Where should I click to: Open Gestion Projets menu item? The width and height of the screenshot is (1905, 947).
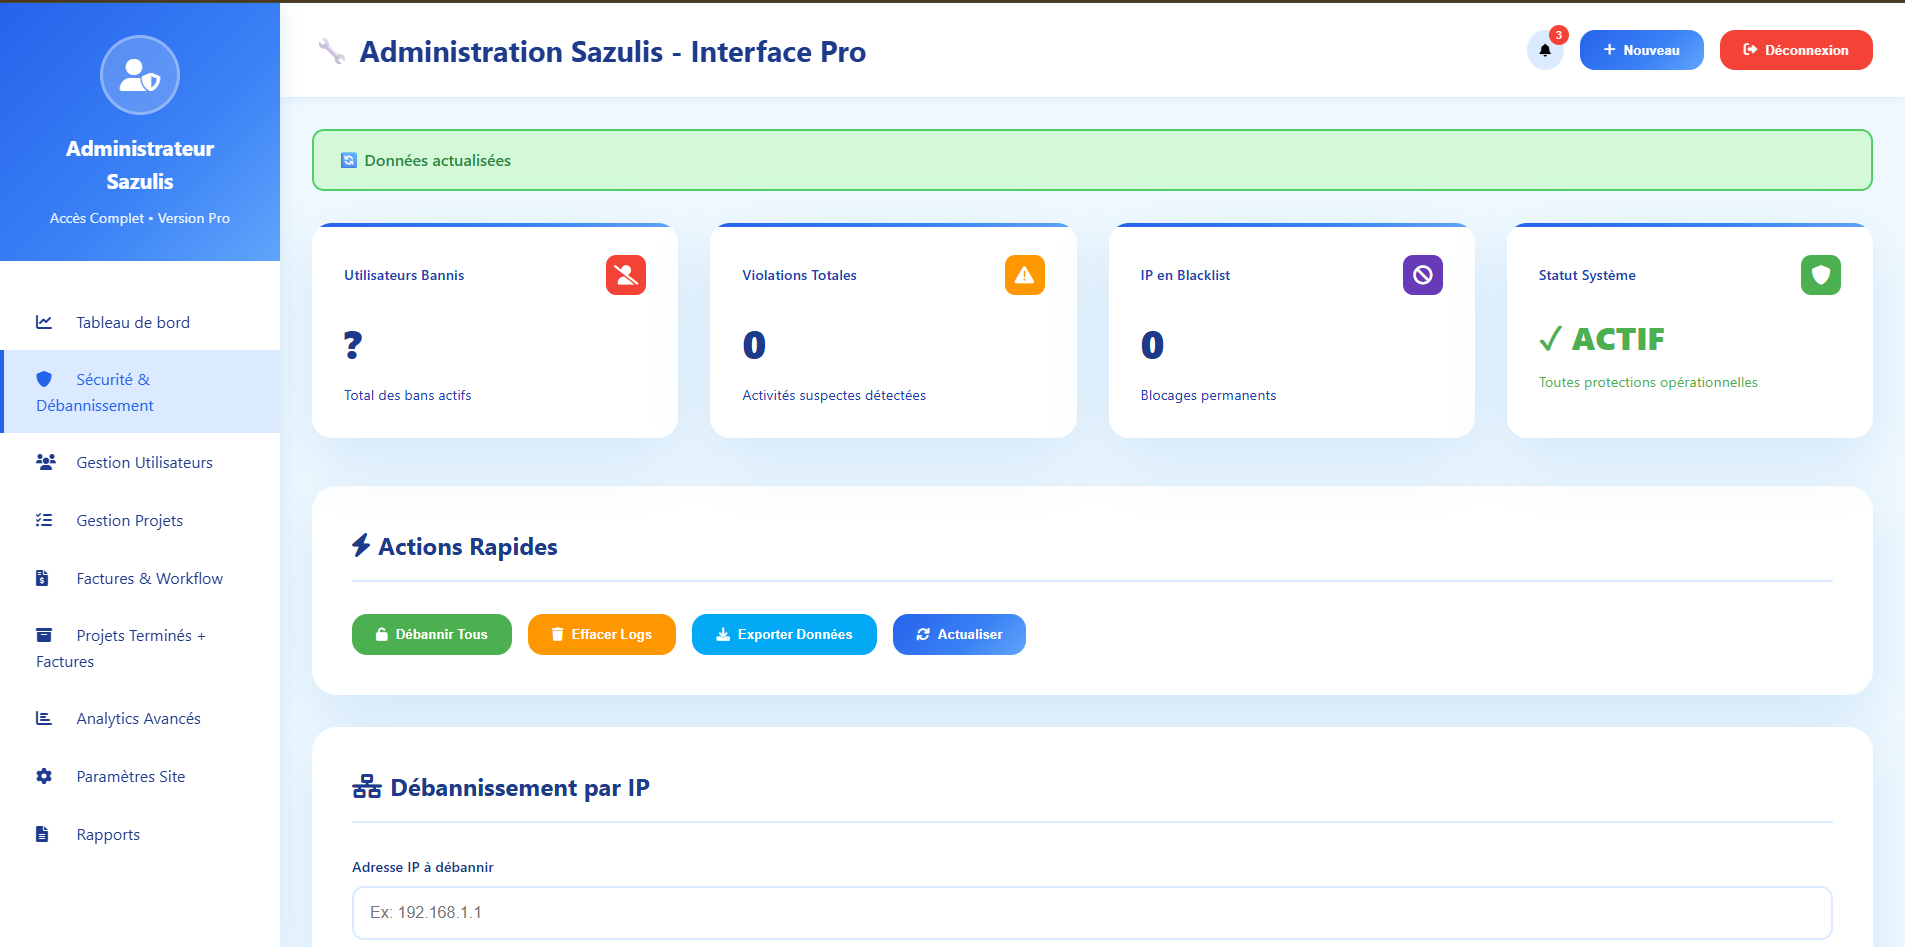coord(129,520)
